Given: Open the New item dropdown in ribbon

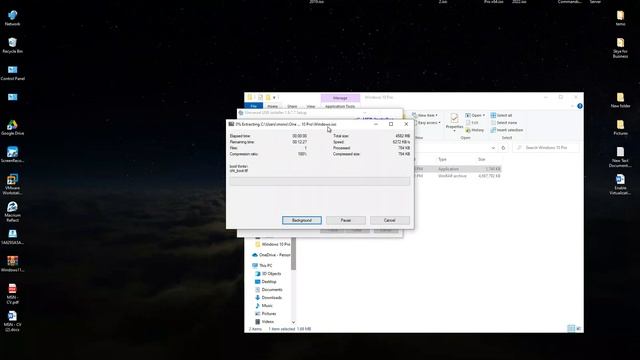Looking at the screenshot, I should click(424, 115).
